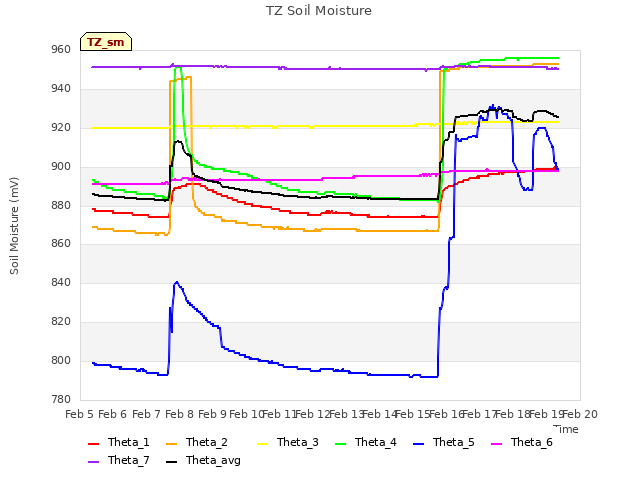
Task: Click the 960 y-axis tick label
Action: pyautogui.click(x=61, y=50)
